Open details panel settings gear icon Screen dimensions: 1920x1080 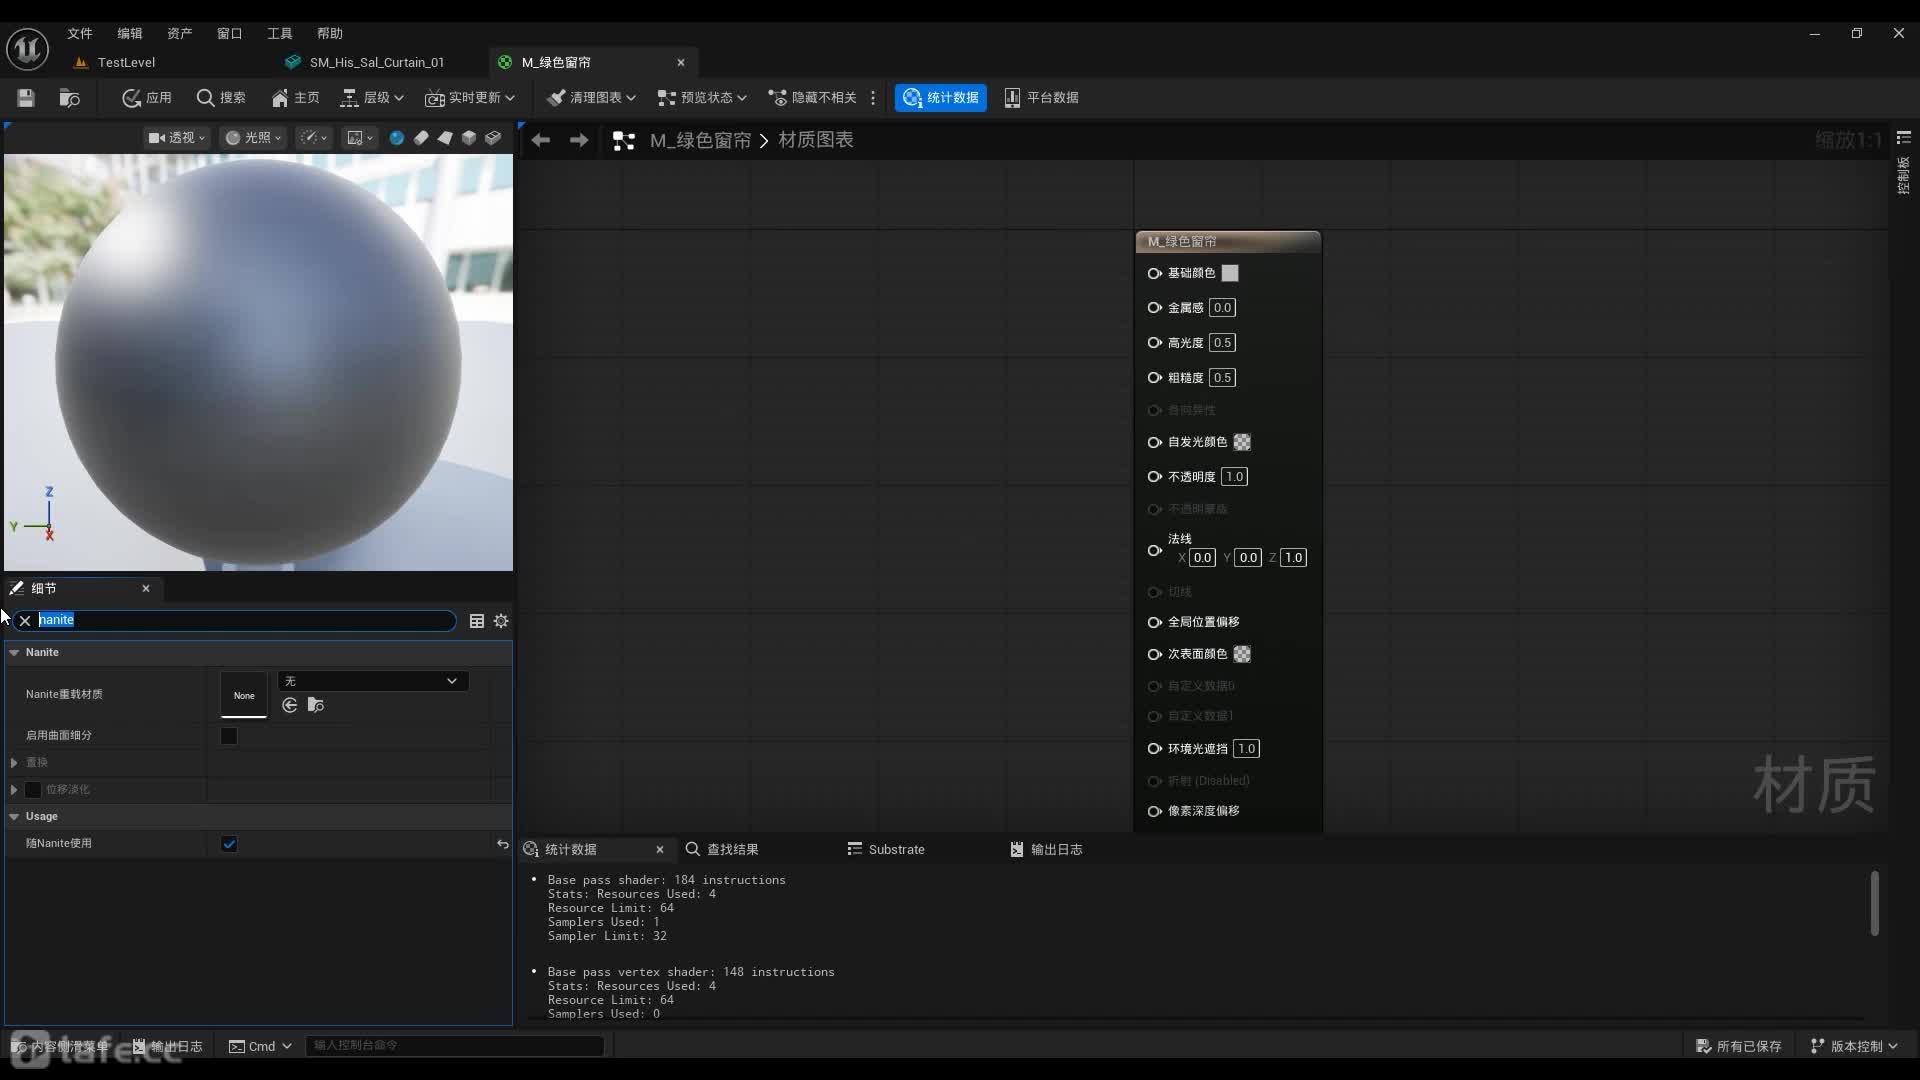(x=501, y=621)
